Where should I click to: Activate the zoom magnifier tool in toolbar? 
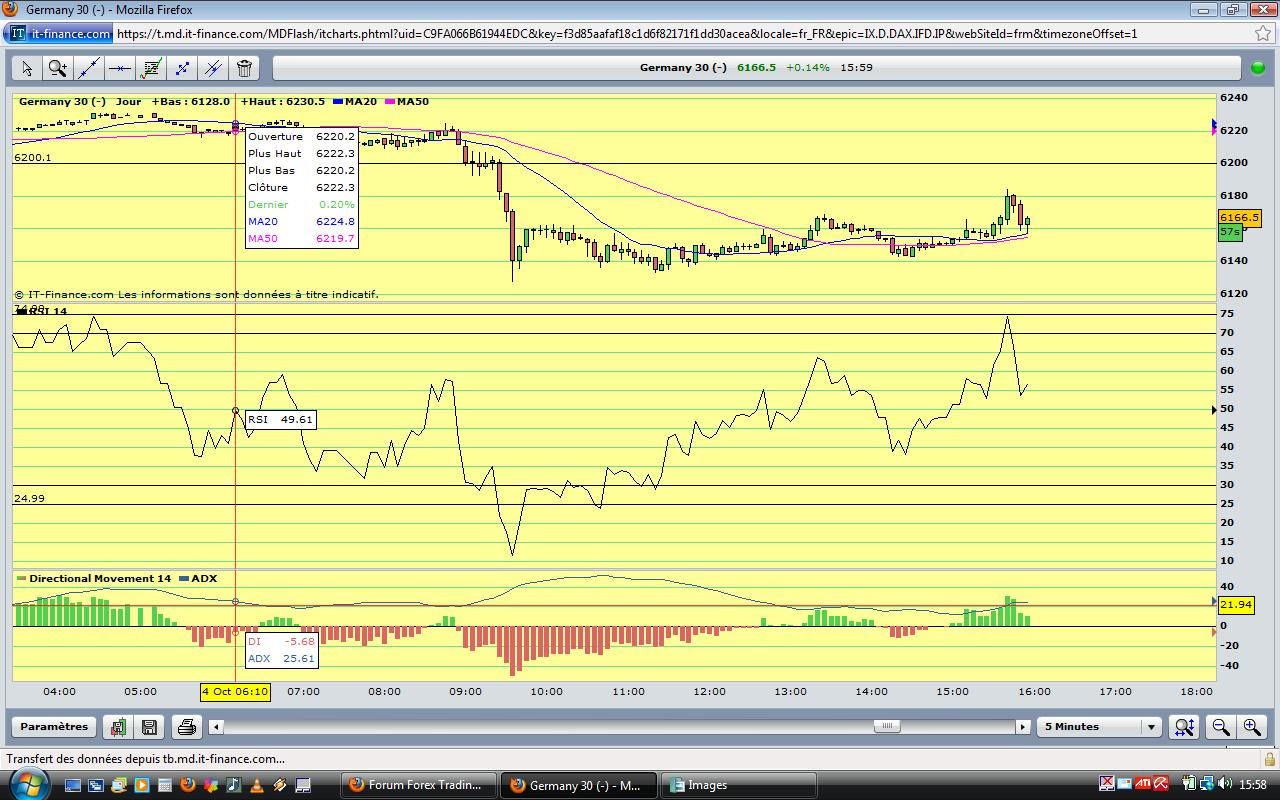pyautogui.click(x=58, y=68)
